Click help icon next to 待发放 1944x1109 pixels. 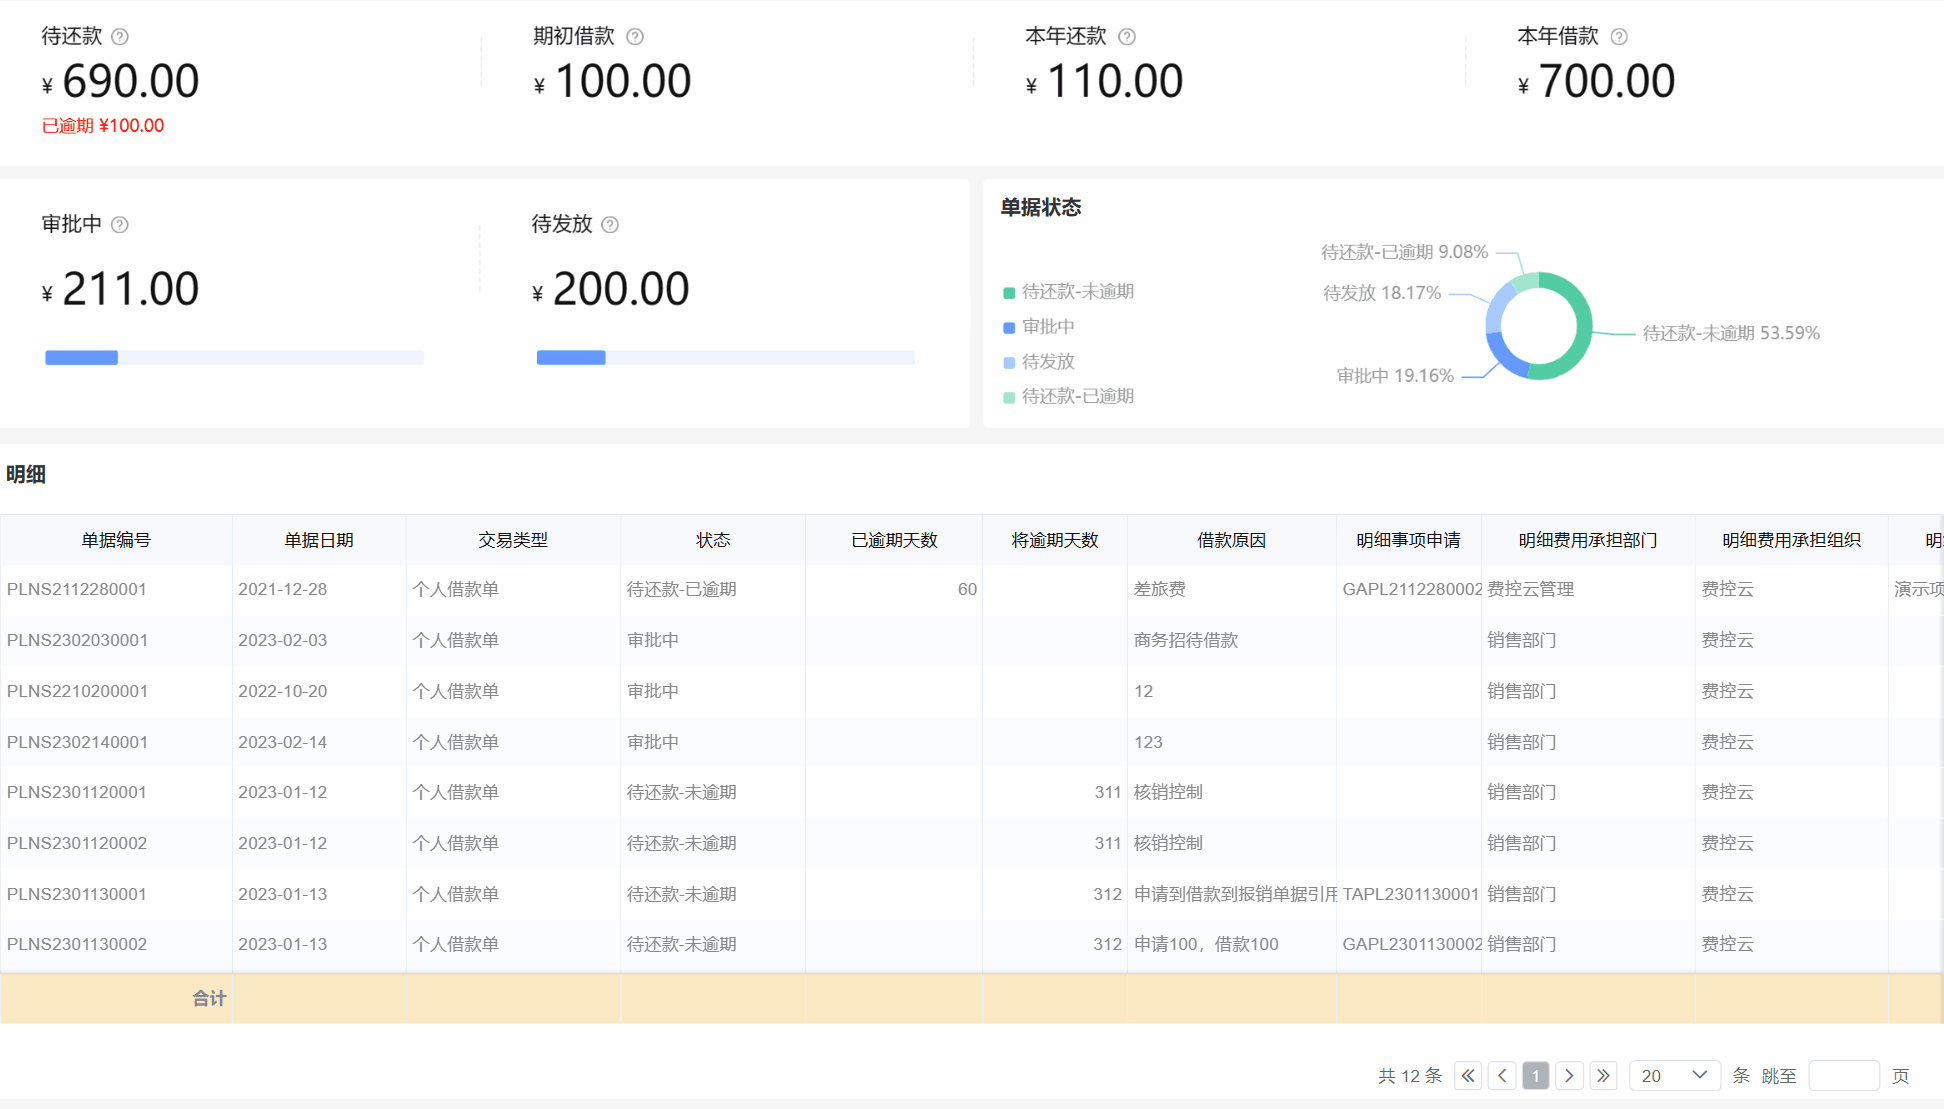(x=610, y=225)
